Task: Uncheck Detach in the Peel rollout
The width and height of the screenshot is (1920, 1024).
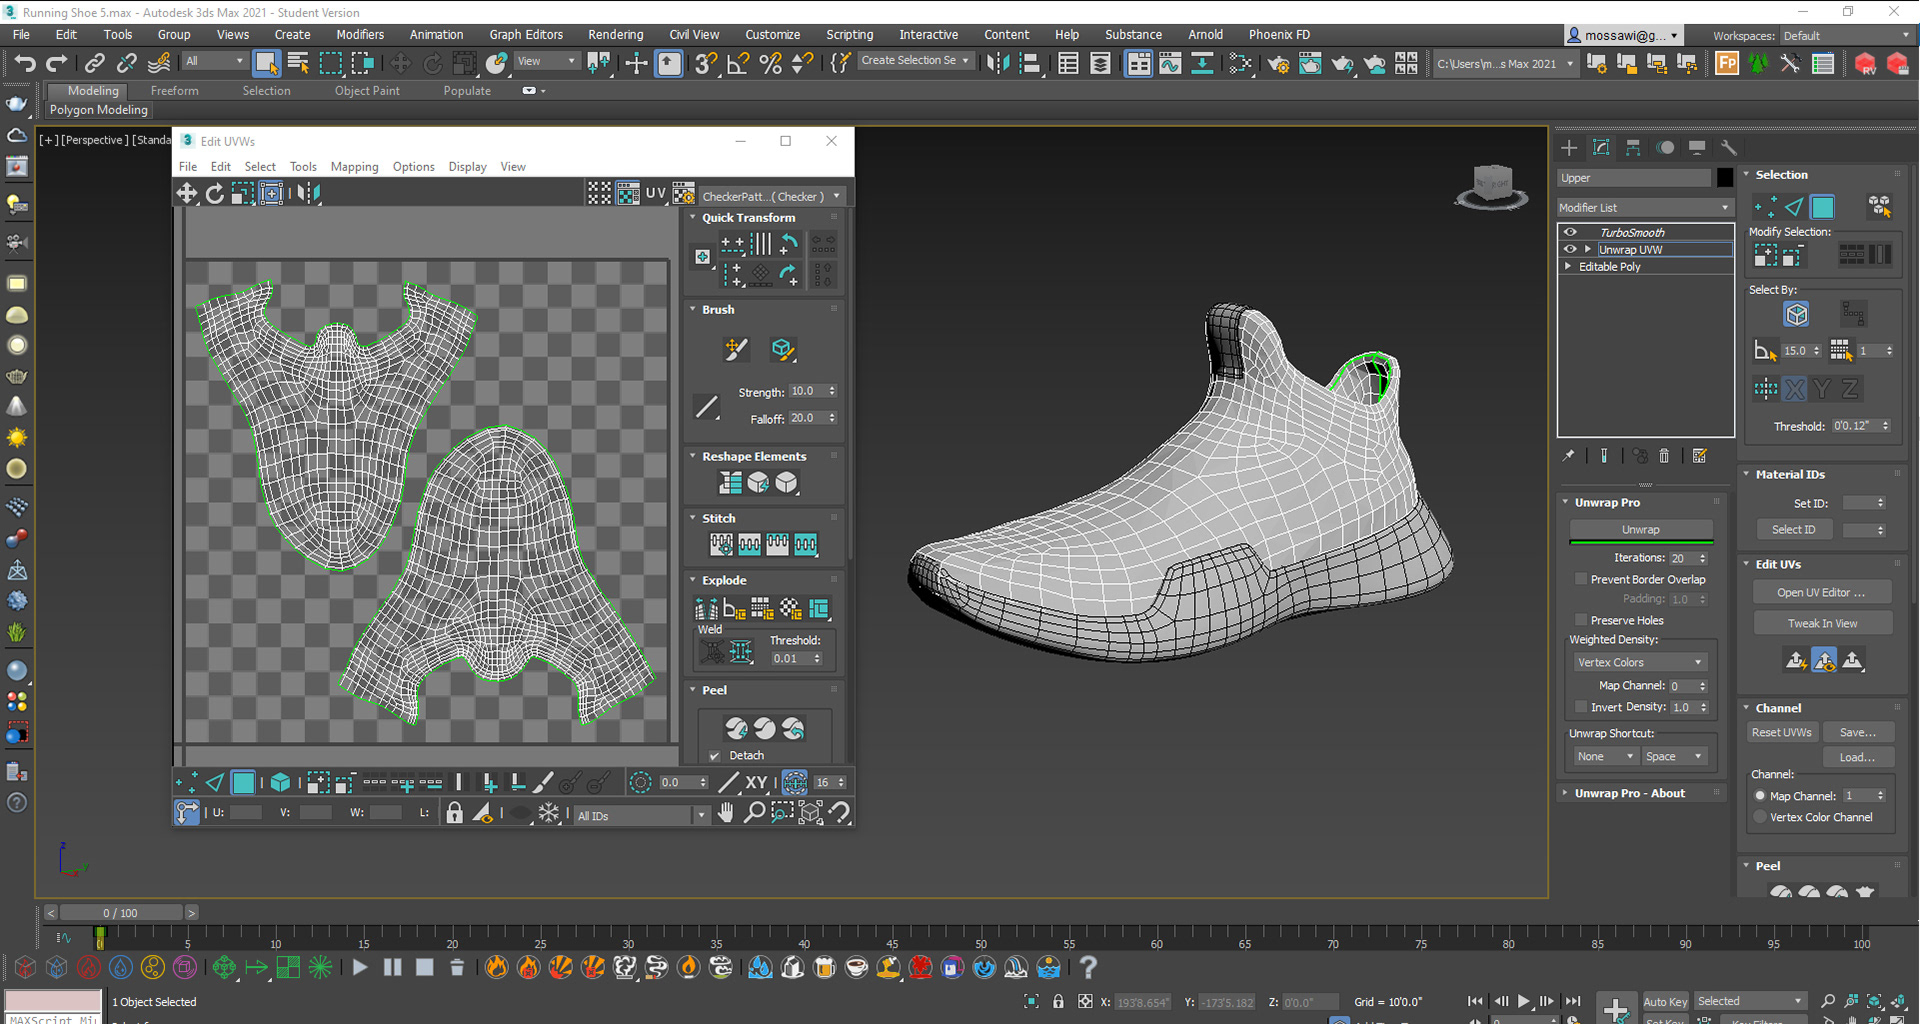Action: [x=714, y=755]
